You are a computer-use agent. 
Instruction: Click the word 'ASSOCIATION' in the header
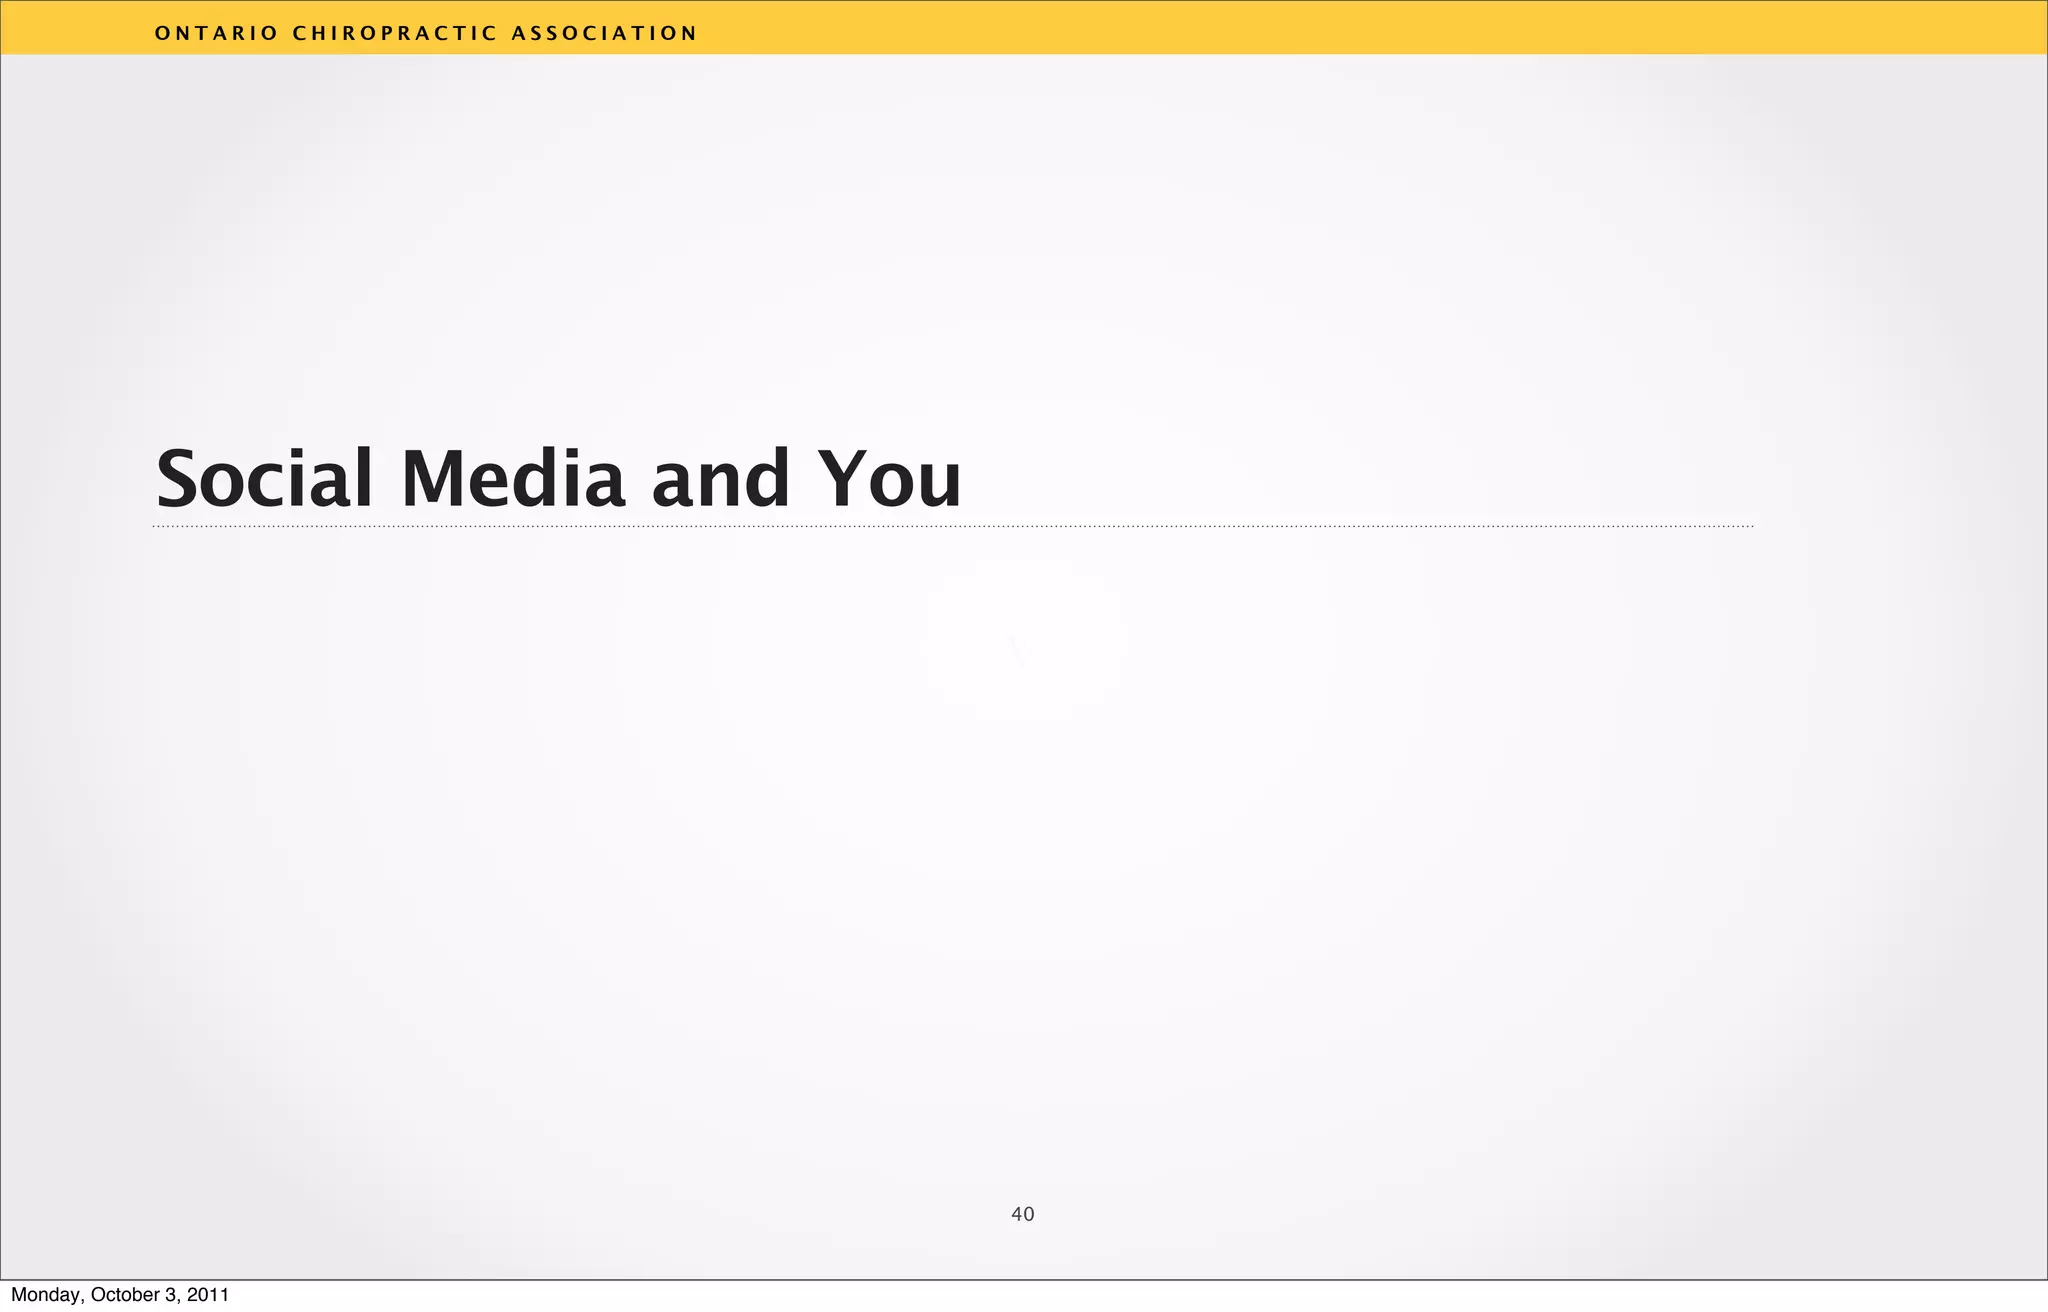[x=604, y=33]
